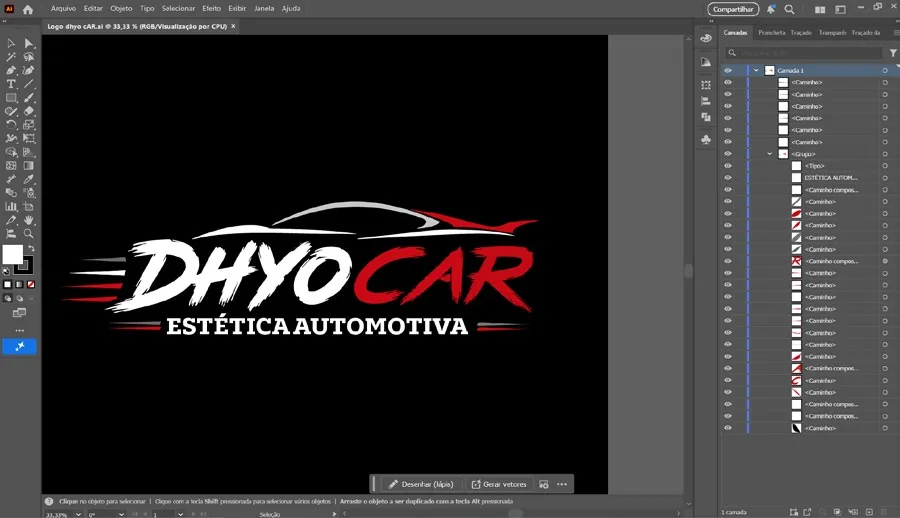Open the Edit Toolbar three dots
This screenshot has height=518, width=900.
point(20,331)
